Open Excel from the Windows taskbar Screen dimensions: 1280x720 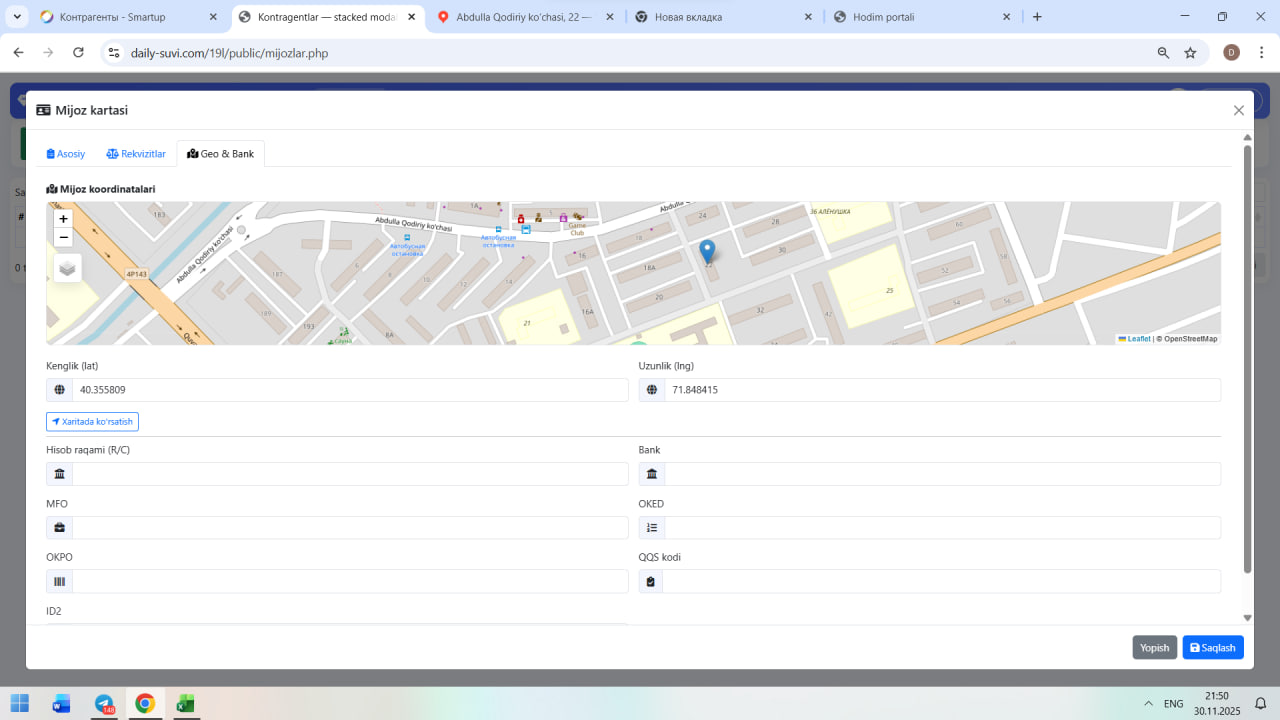(185, 704)
